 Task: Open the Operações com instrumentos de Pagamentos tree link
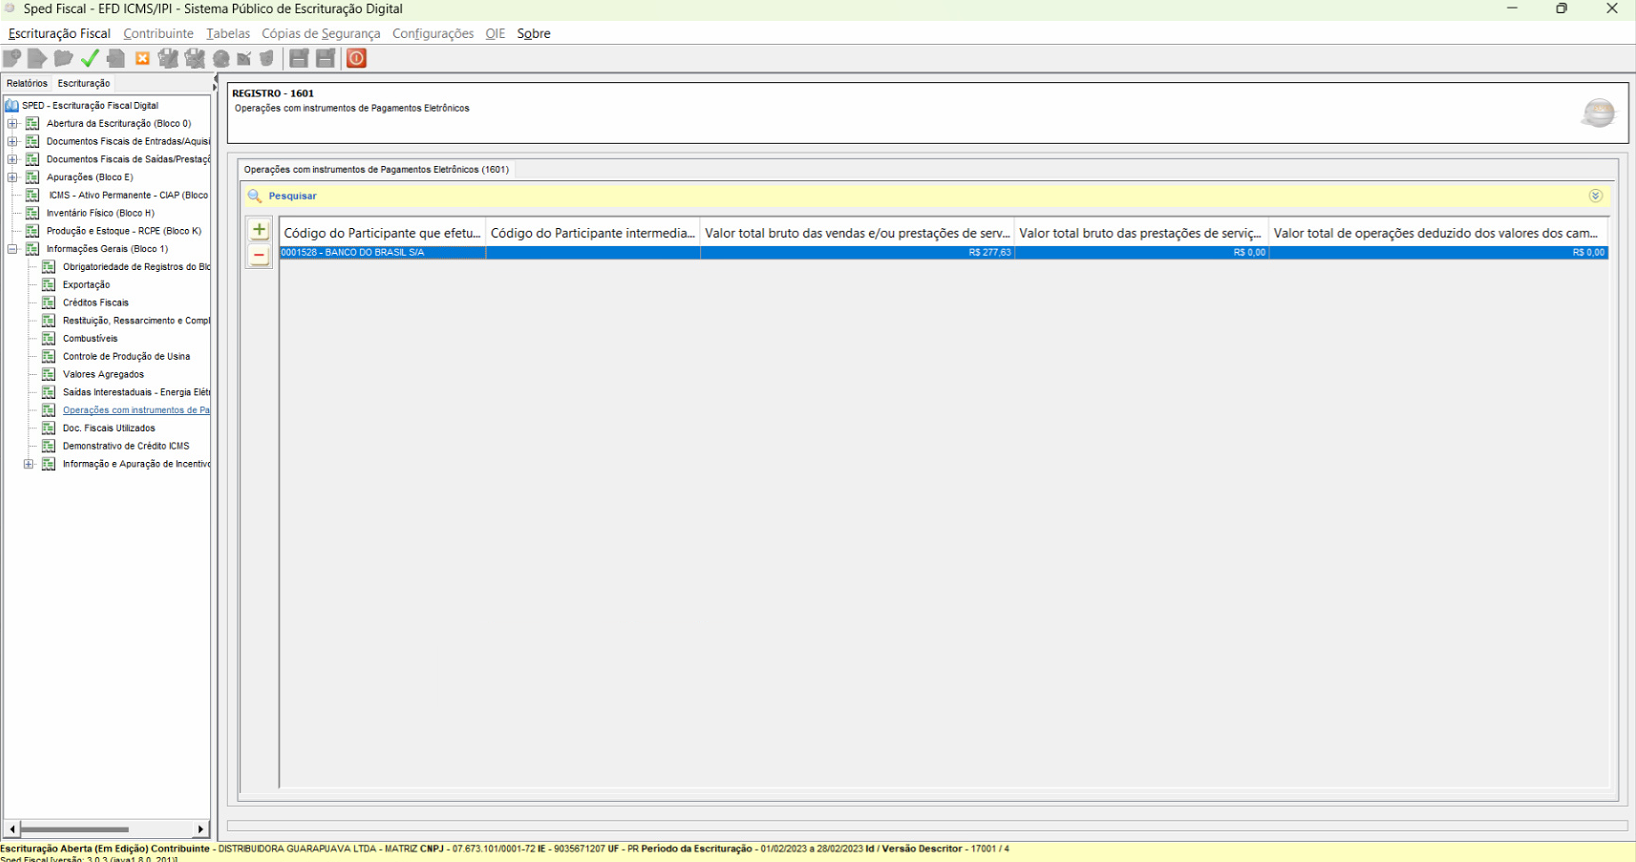136,410
